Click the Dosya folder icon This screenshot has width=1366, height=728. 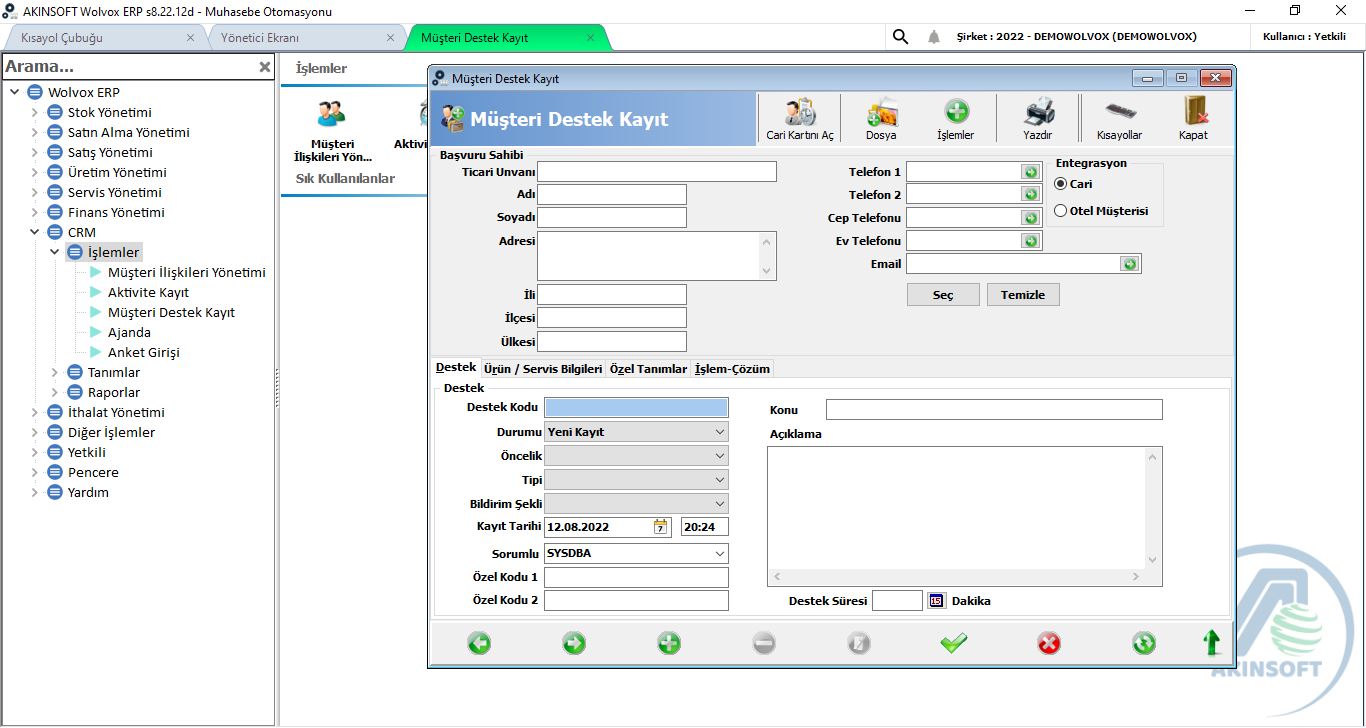point(881,112)
